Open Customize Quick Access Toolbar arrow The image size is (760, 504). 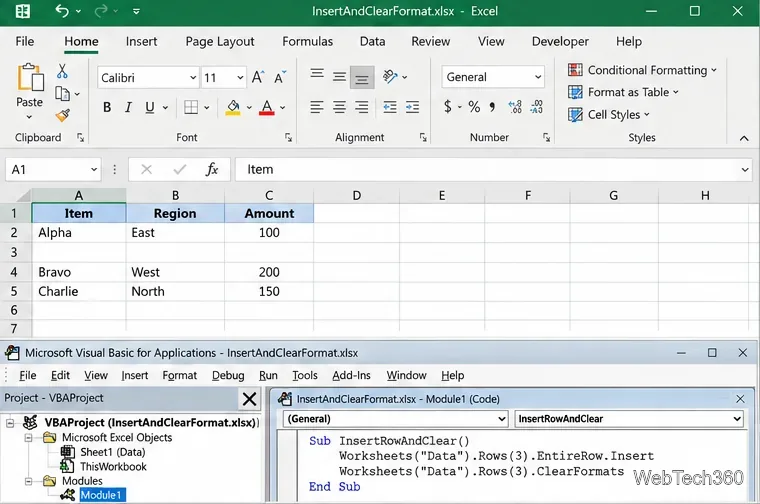[x=136, y=11]
